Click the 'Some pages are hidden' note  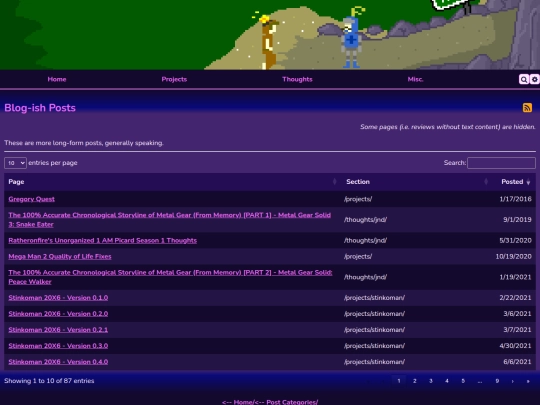448,127
